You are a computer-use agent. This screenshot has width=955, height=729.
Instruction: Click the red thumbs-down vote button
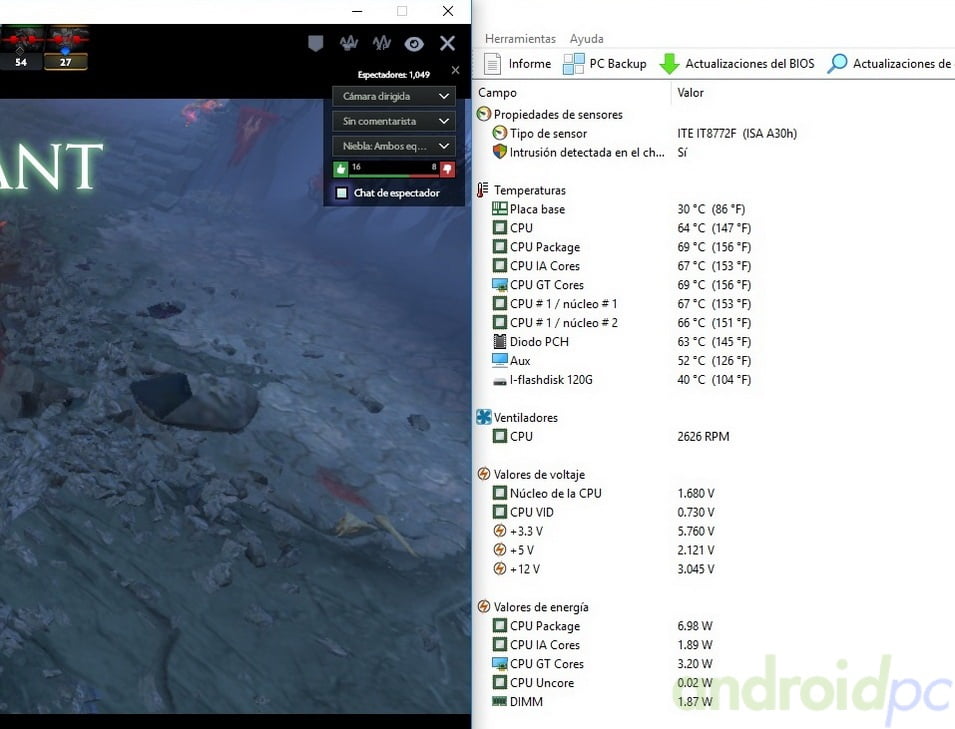447,169
